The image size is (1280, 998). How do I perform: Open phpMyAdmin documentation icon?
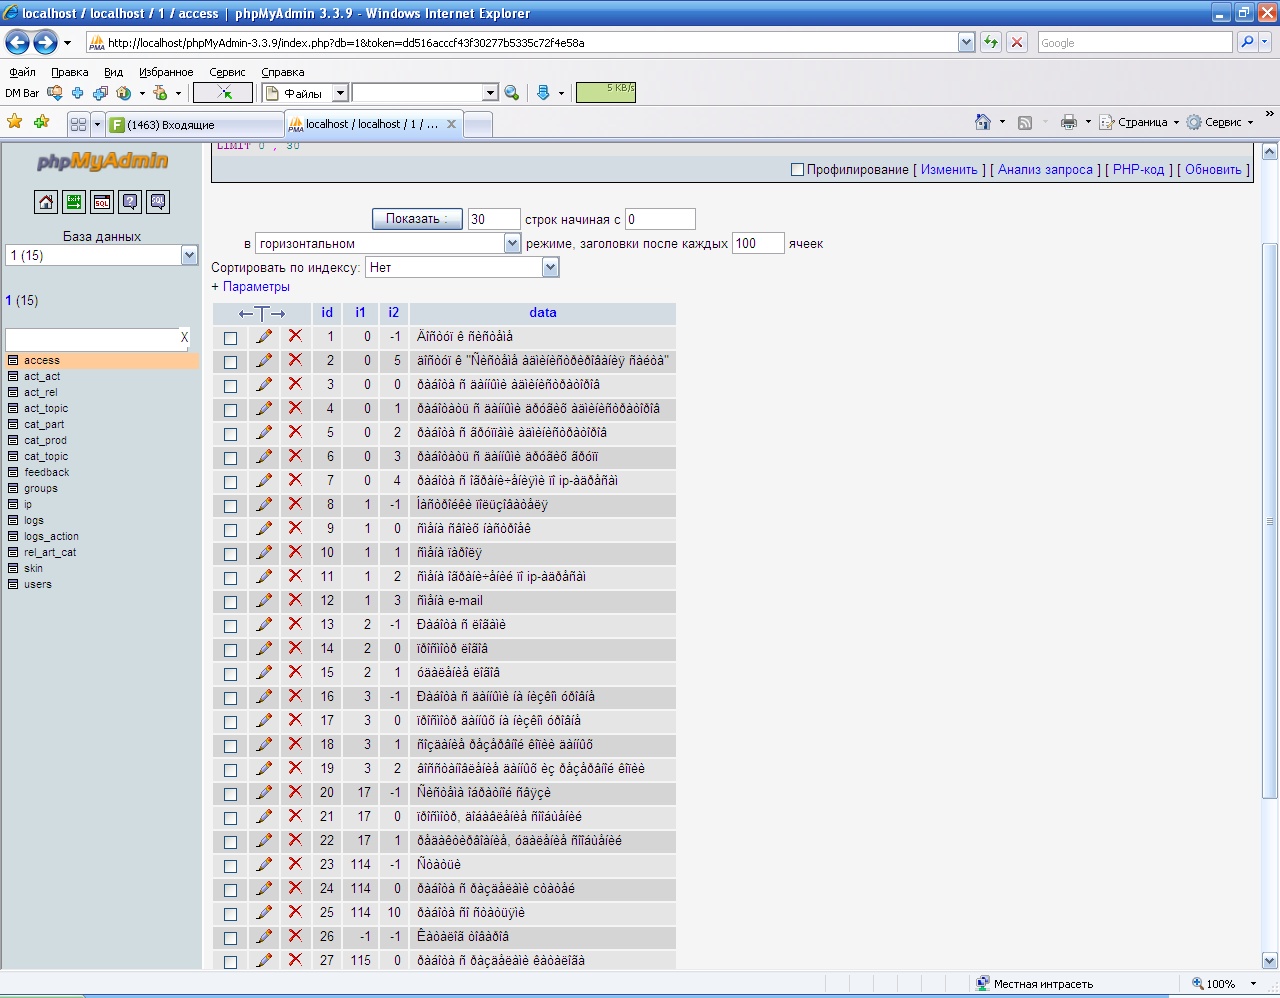pos(130,202)
